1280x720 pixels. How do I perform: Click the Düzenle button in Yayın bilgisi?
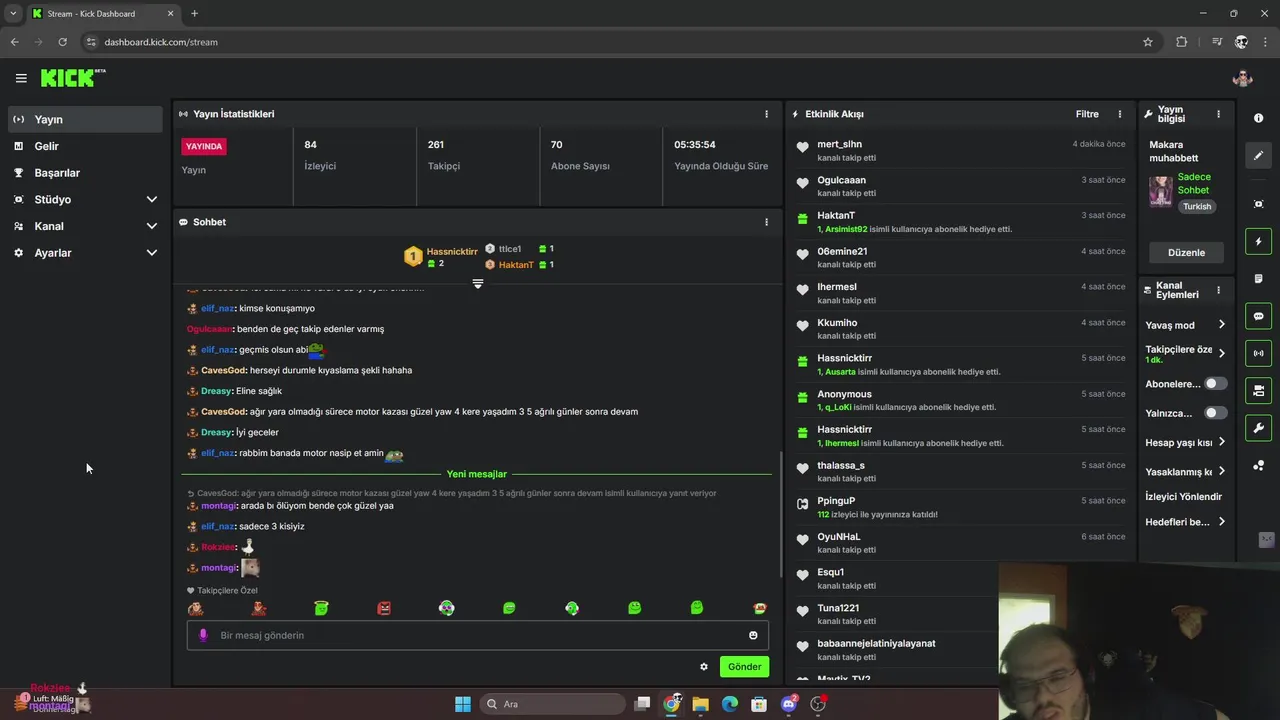(x=1186, y=252)
